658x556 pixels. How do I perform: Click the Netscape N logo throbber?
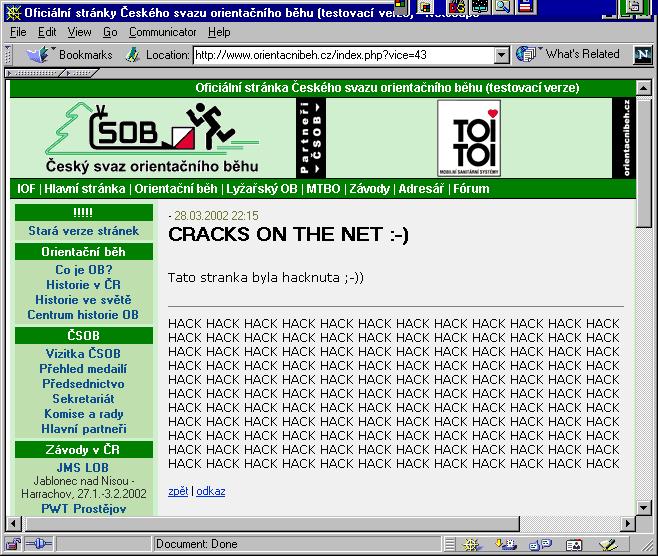pyautogui.click(x=640, y=54)
